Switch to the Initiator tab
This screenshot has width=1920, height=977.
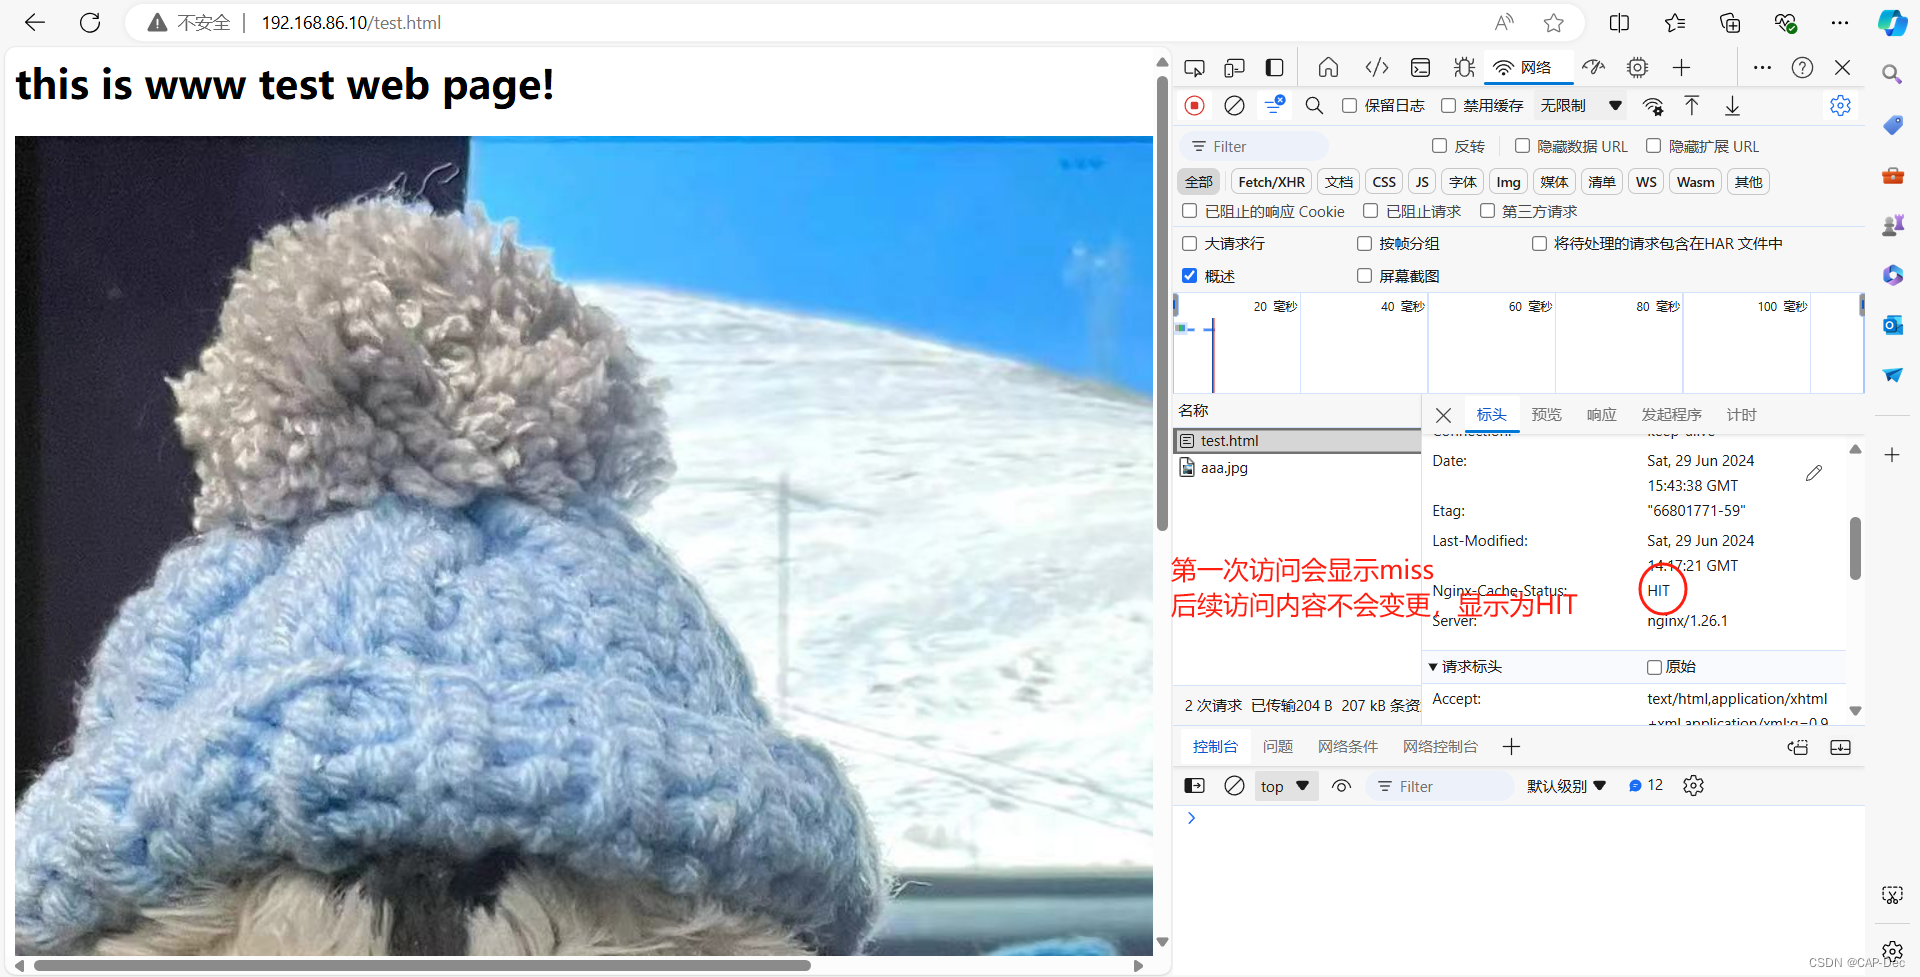1671,414
